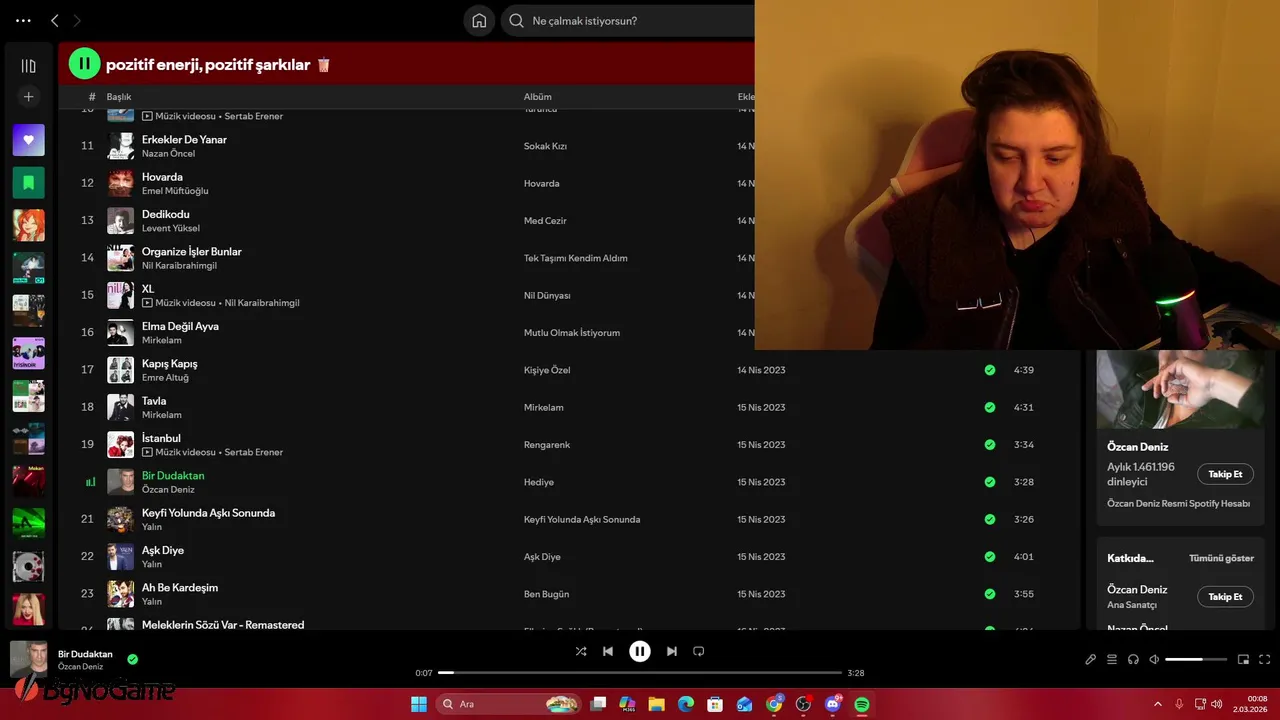Viewport: 1280px width, 720px height.
Task: Toggle saved checkmark on Keyfi Yolunda row
Action: pos(990,519)
